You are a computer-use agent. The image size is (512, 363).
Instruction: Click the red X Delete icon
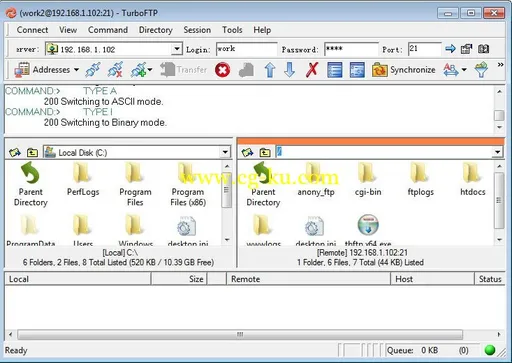pos(312,70)
